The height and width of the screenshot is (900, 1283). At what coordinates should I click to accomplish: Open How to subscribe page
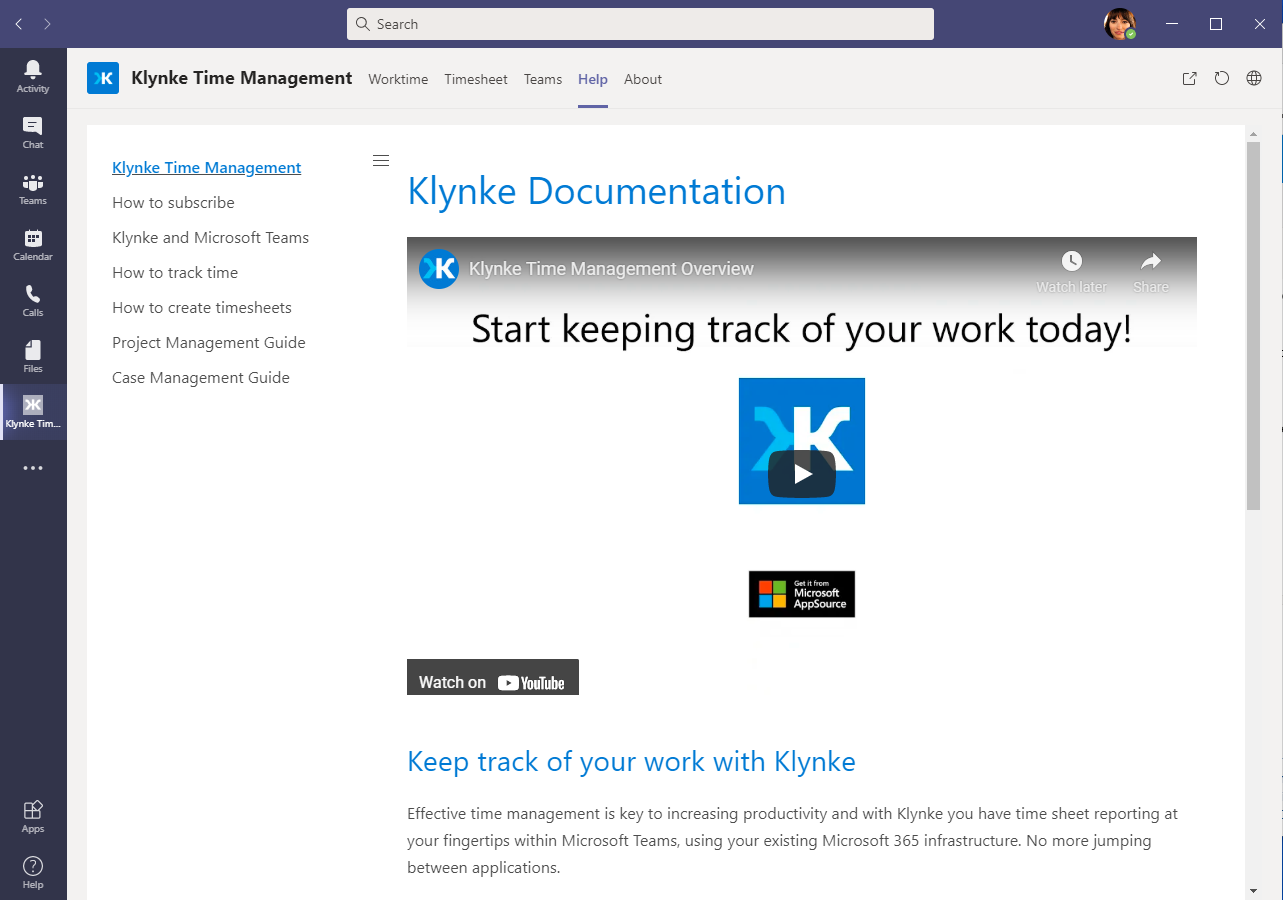tap(173, 202)
